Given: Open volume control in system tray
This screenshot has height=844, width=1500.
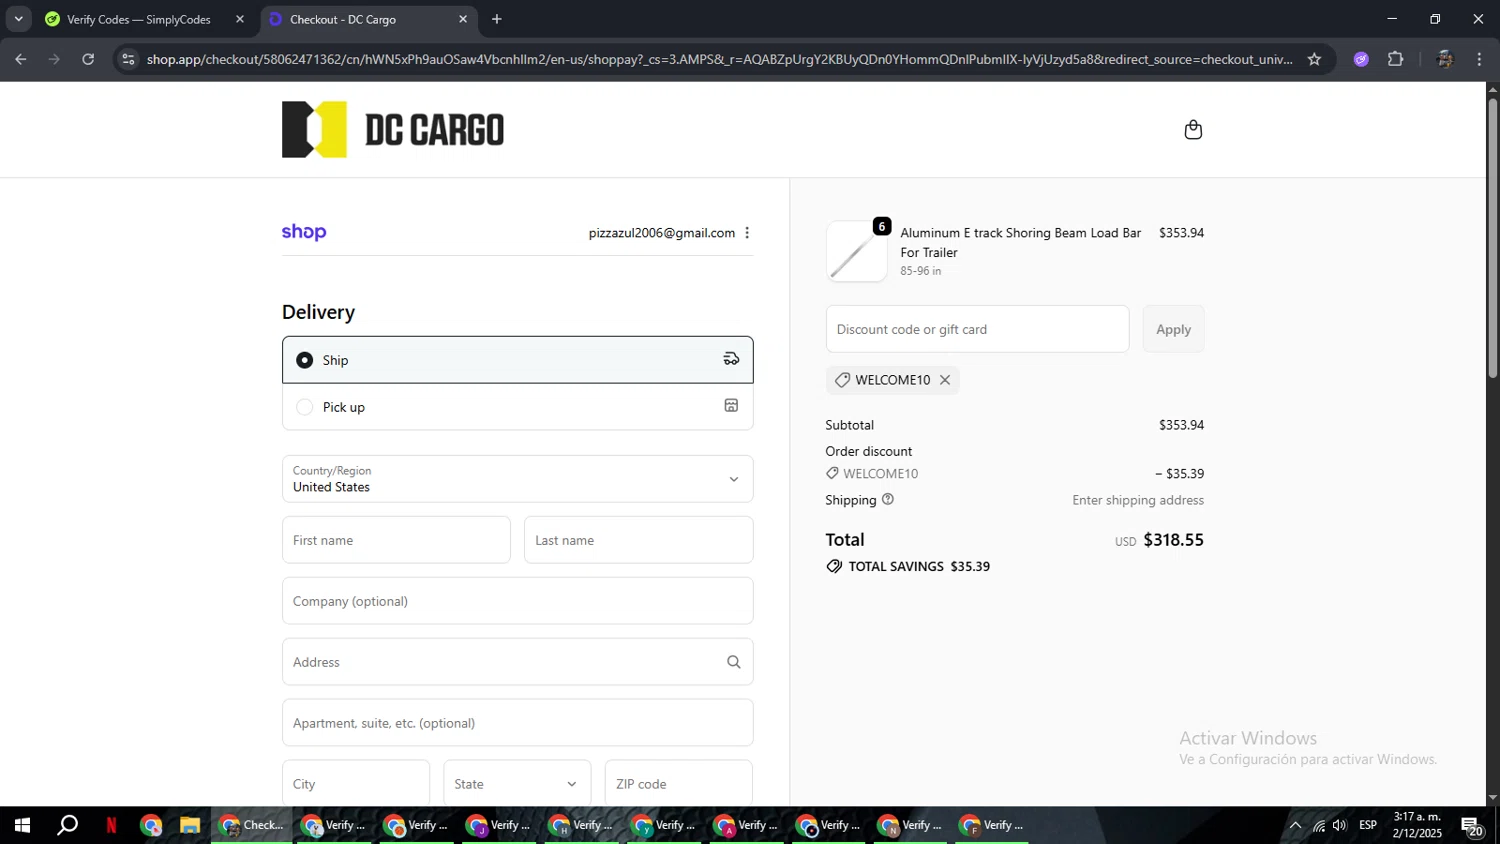Looking at the screenshot, I should coord(1339,825).
